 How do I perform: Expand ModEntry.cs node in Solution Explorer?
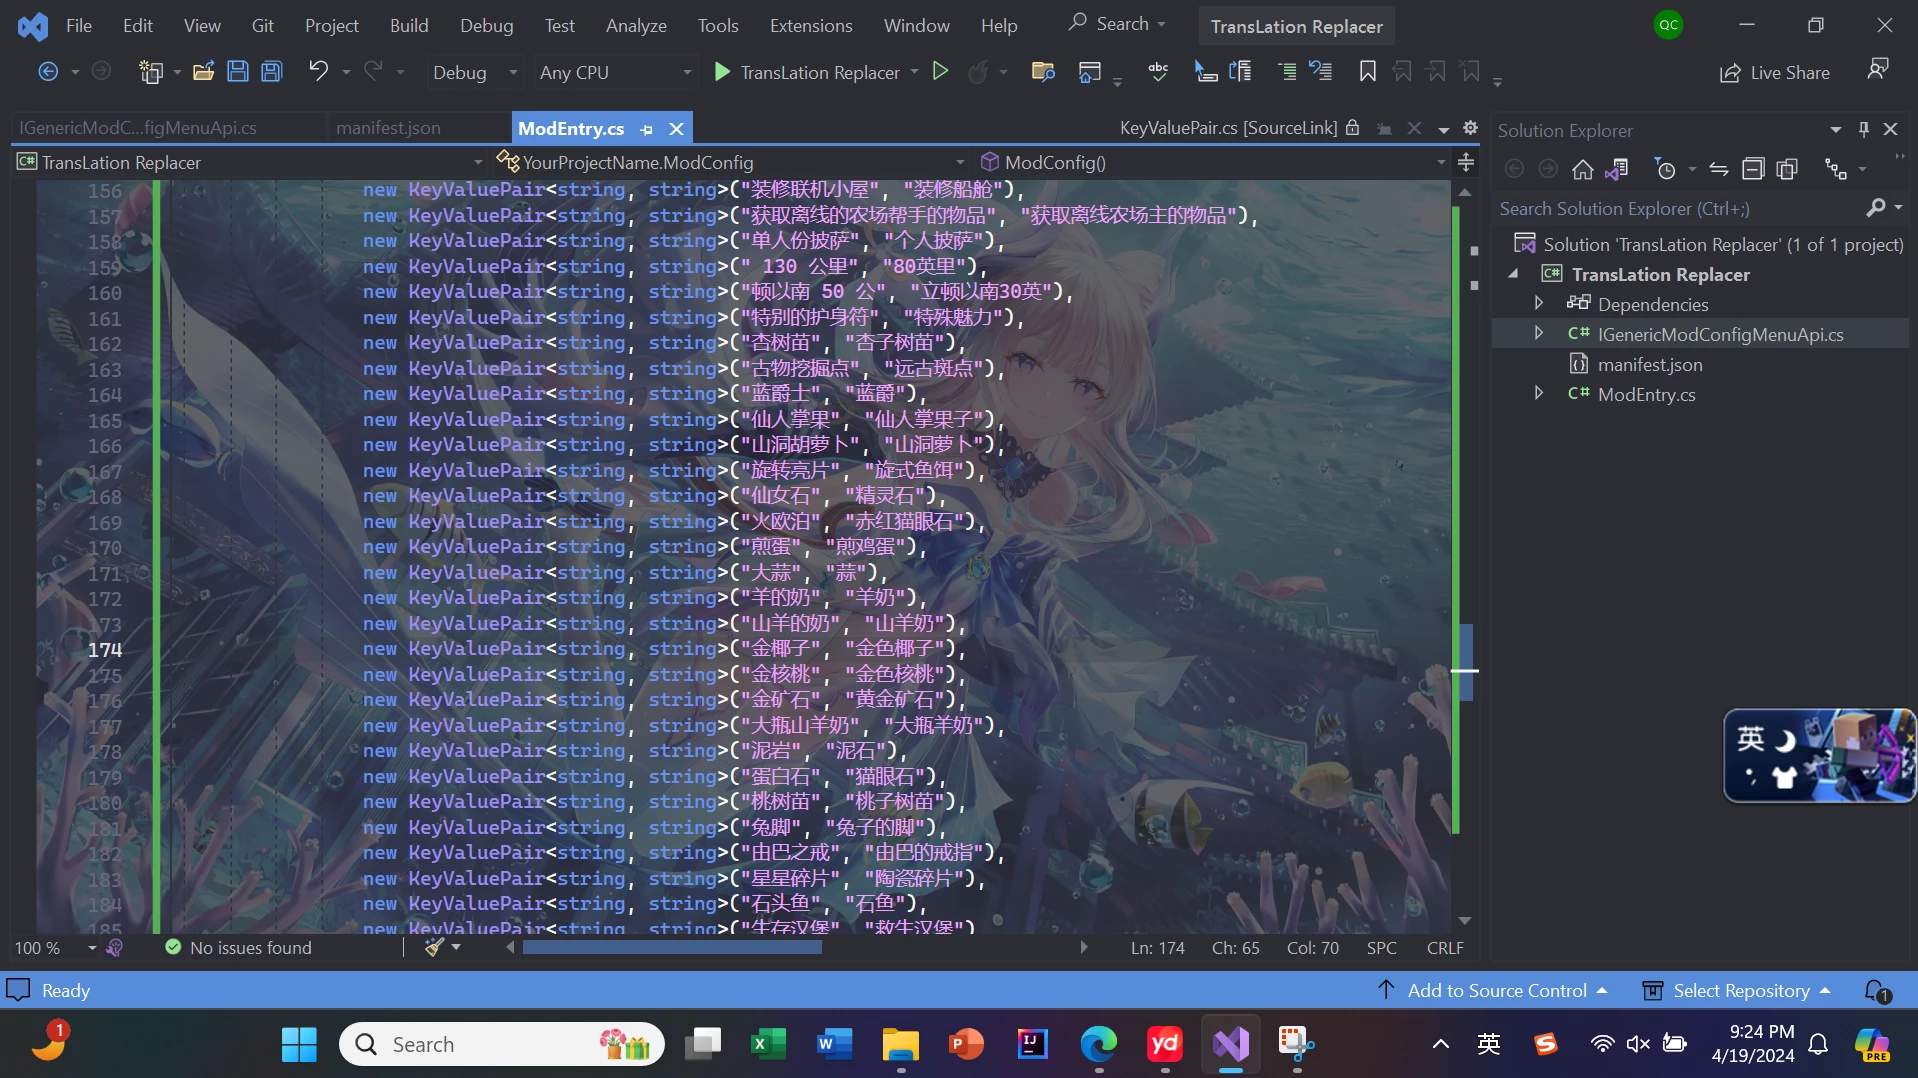(x=1539, y=393)
